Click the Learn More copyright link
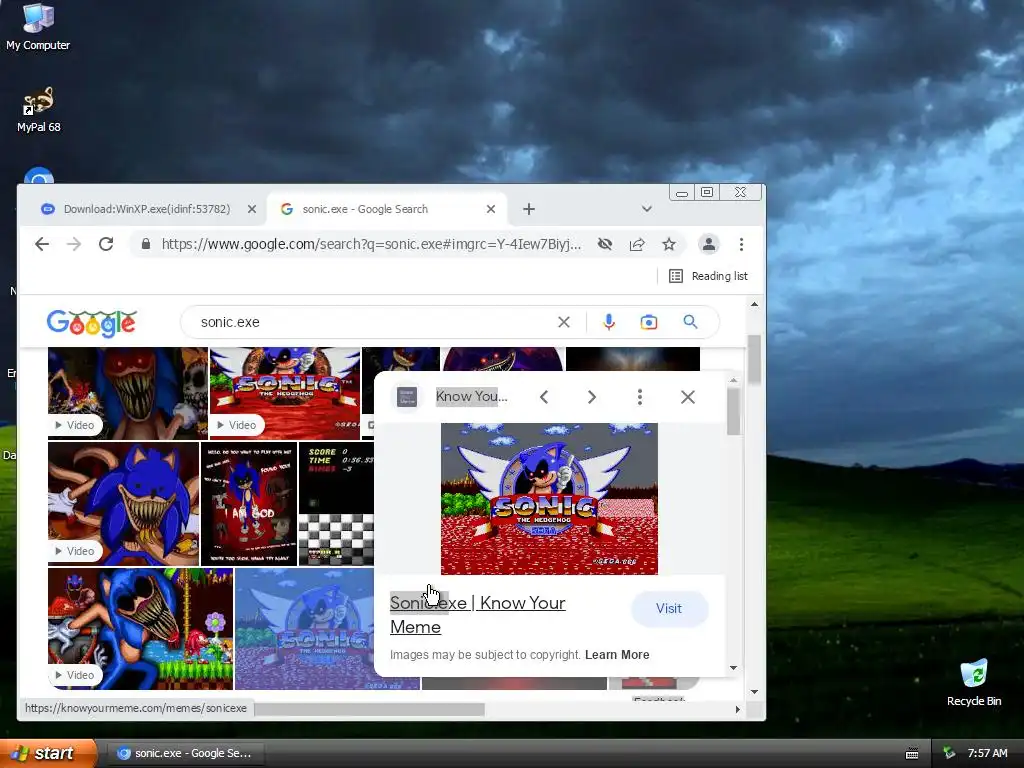This screenshot has width=1024, height=768. coord(617,655)
